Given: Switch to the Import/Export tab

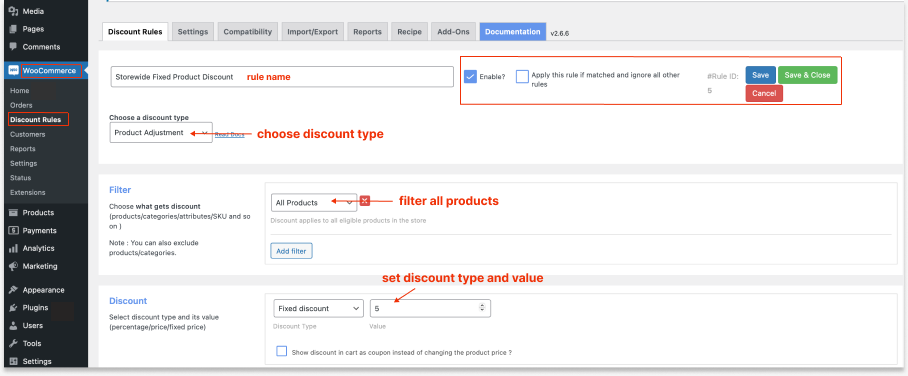Looking at the screenshot, I should click(x=313, y=32).
